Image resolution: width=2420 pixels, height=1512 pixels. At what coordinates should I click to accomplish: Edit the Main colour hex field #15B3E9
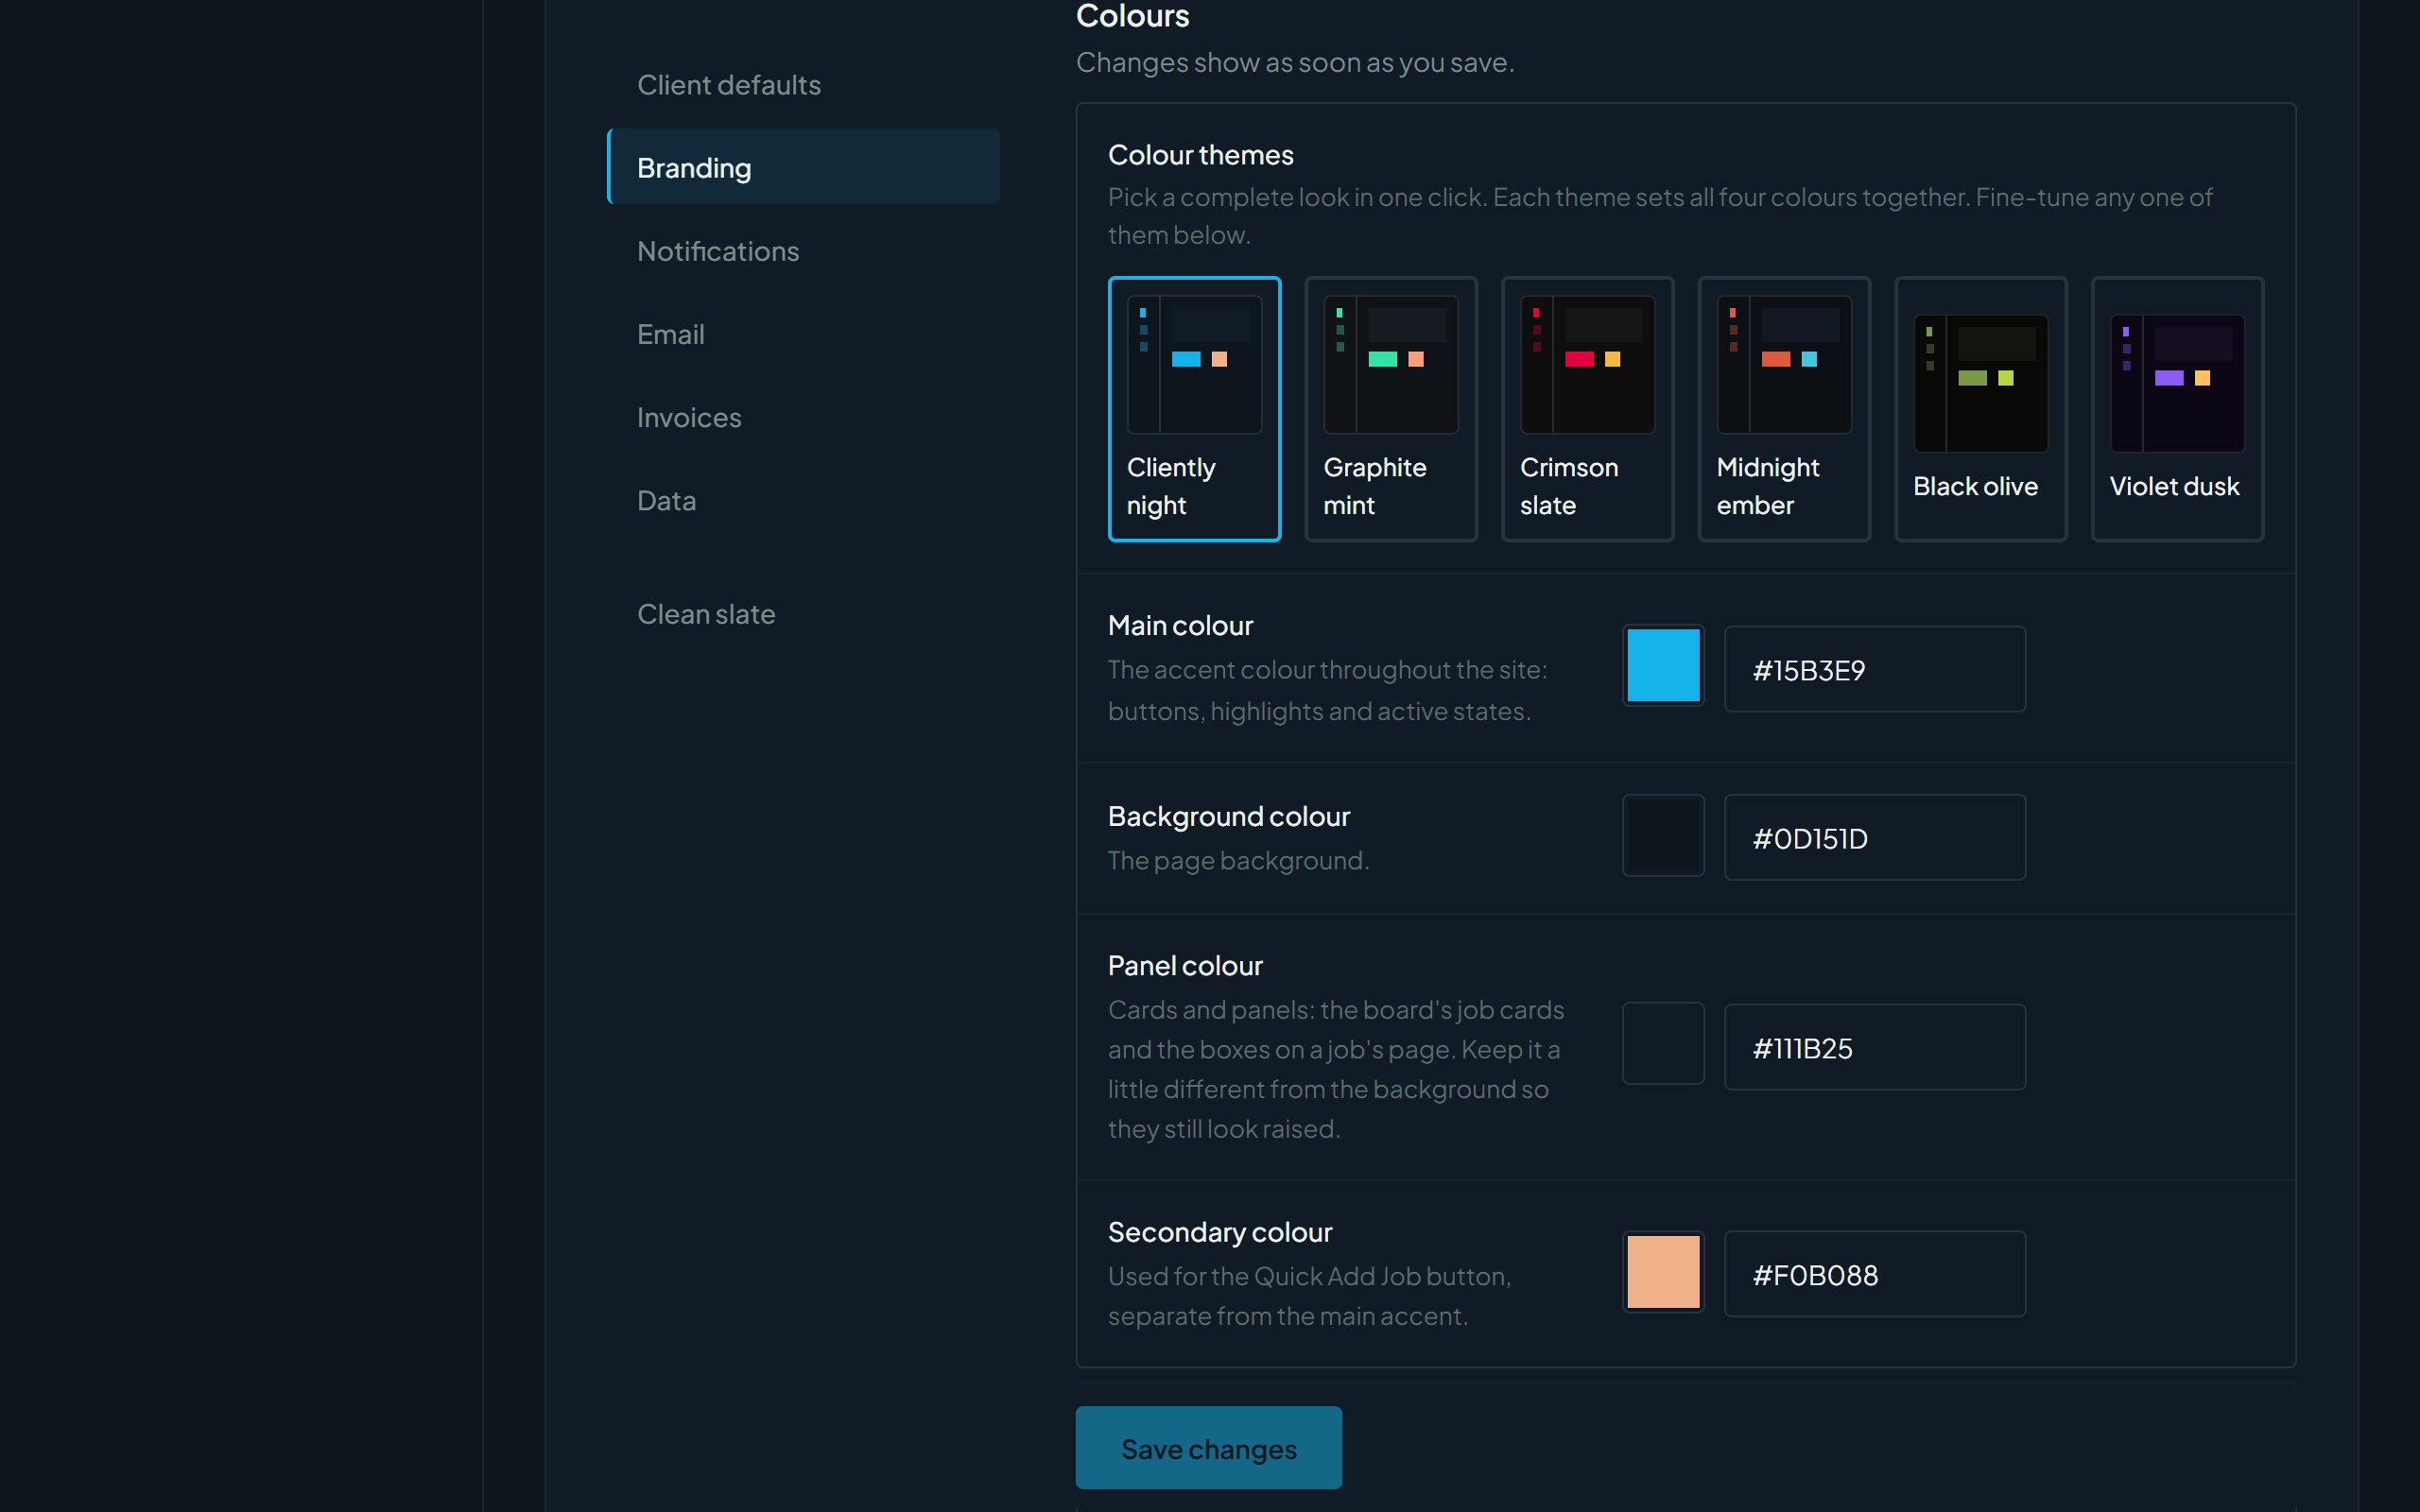1875,669
